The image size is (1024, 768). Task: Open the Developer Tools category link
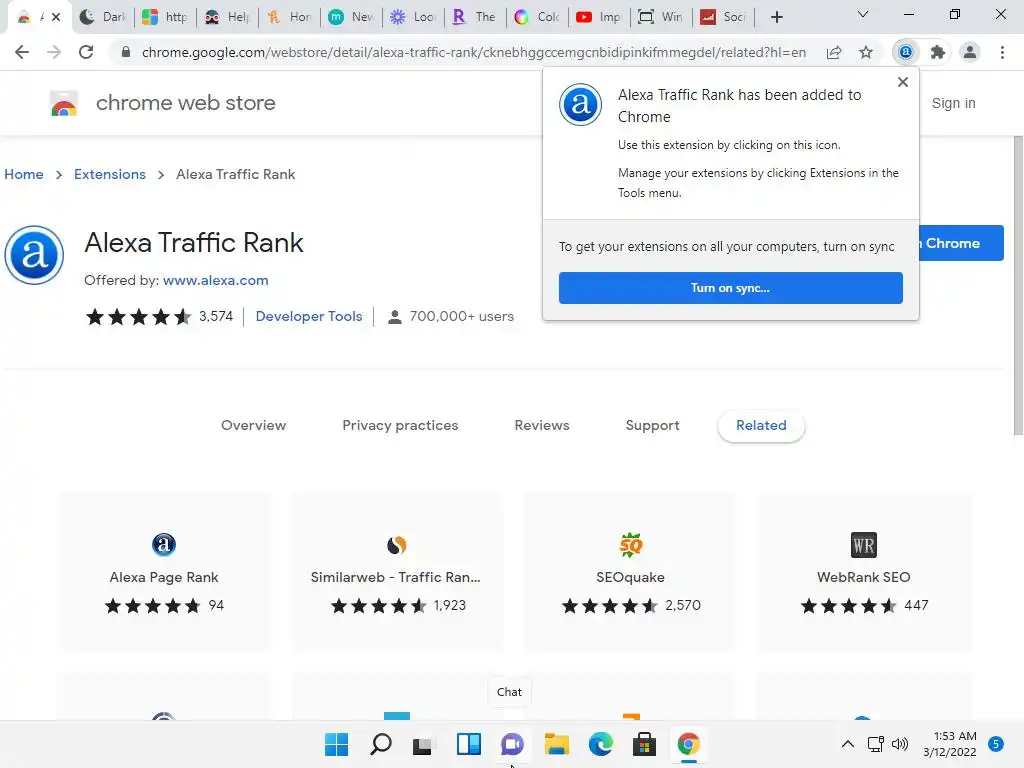(x=309, y=316)
